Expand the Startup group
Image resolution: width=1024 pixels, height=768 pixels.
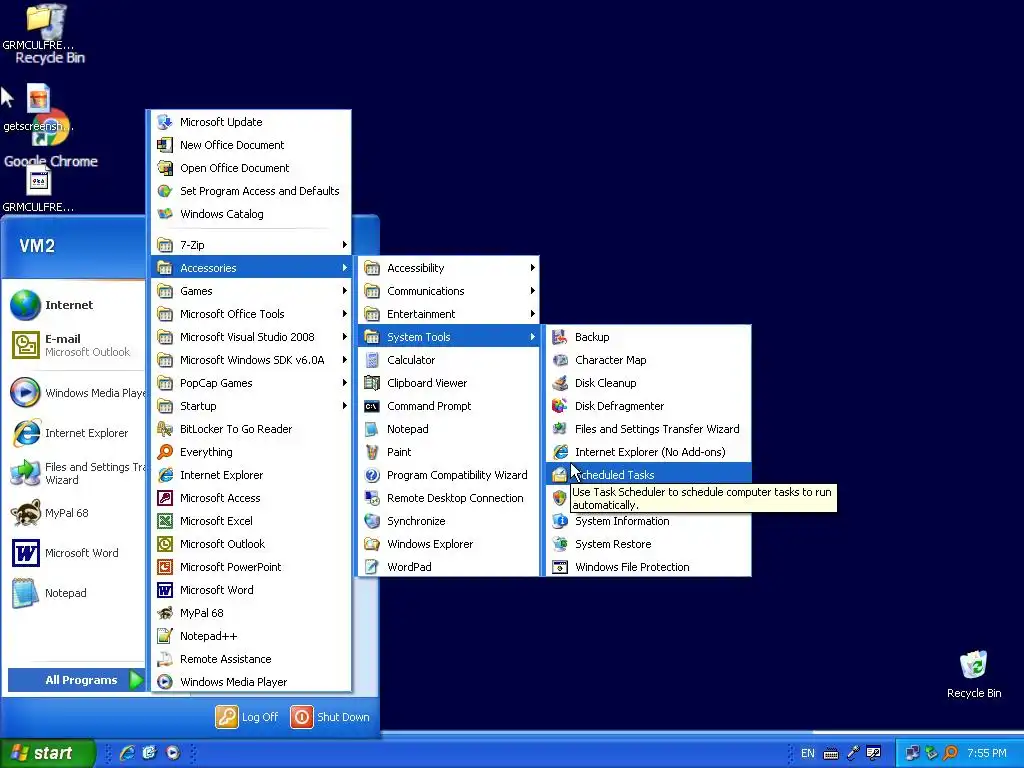click(251, 406)
